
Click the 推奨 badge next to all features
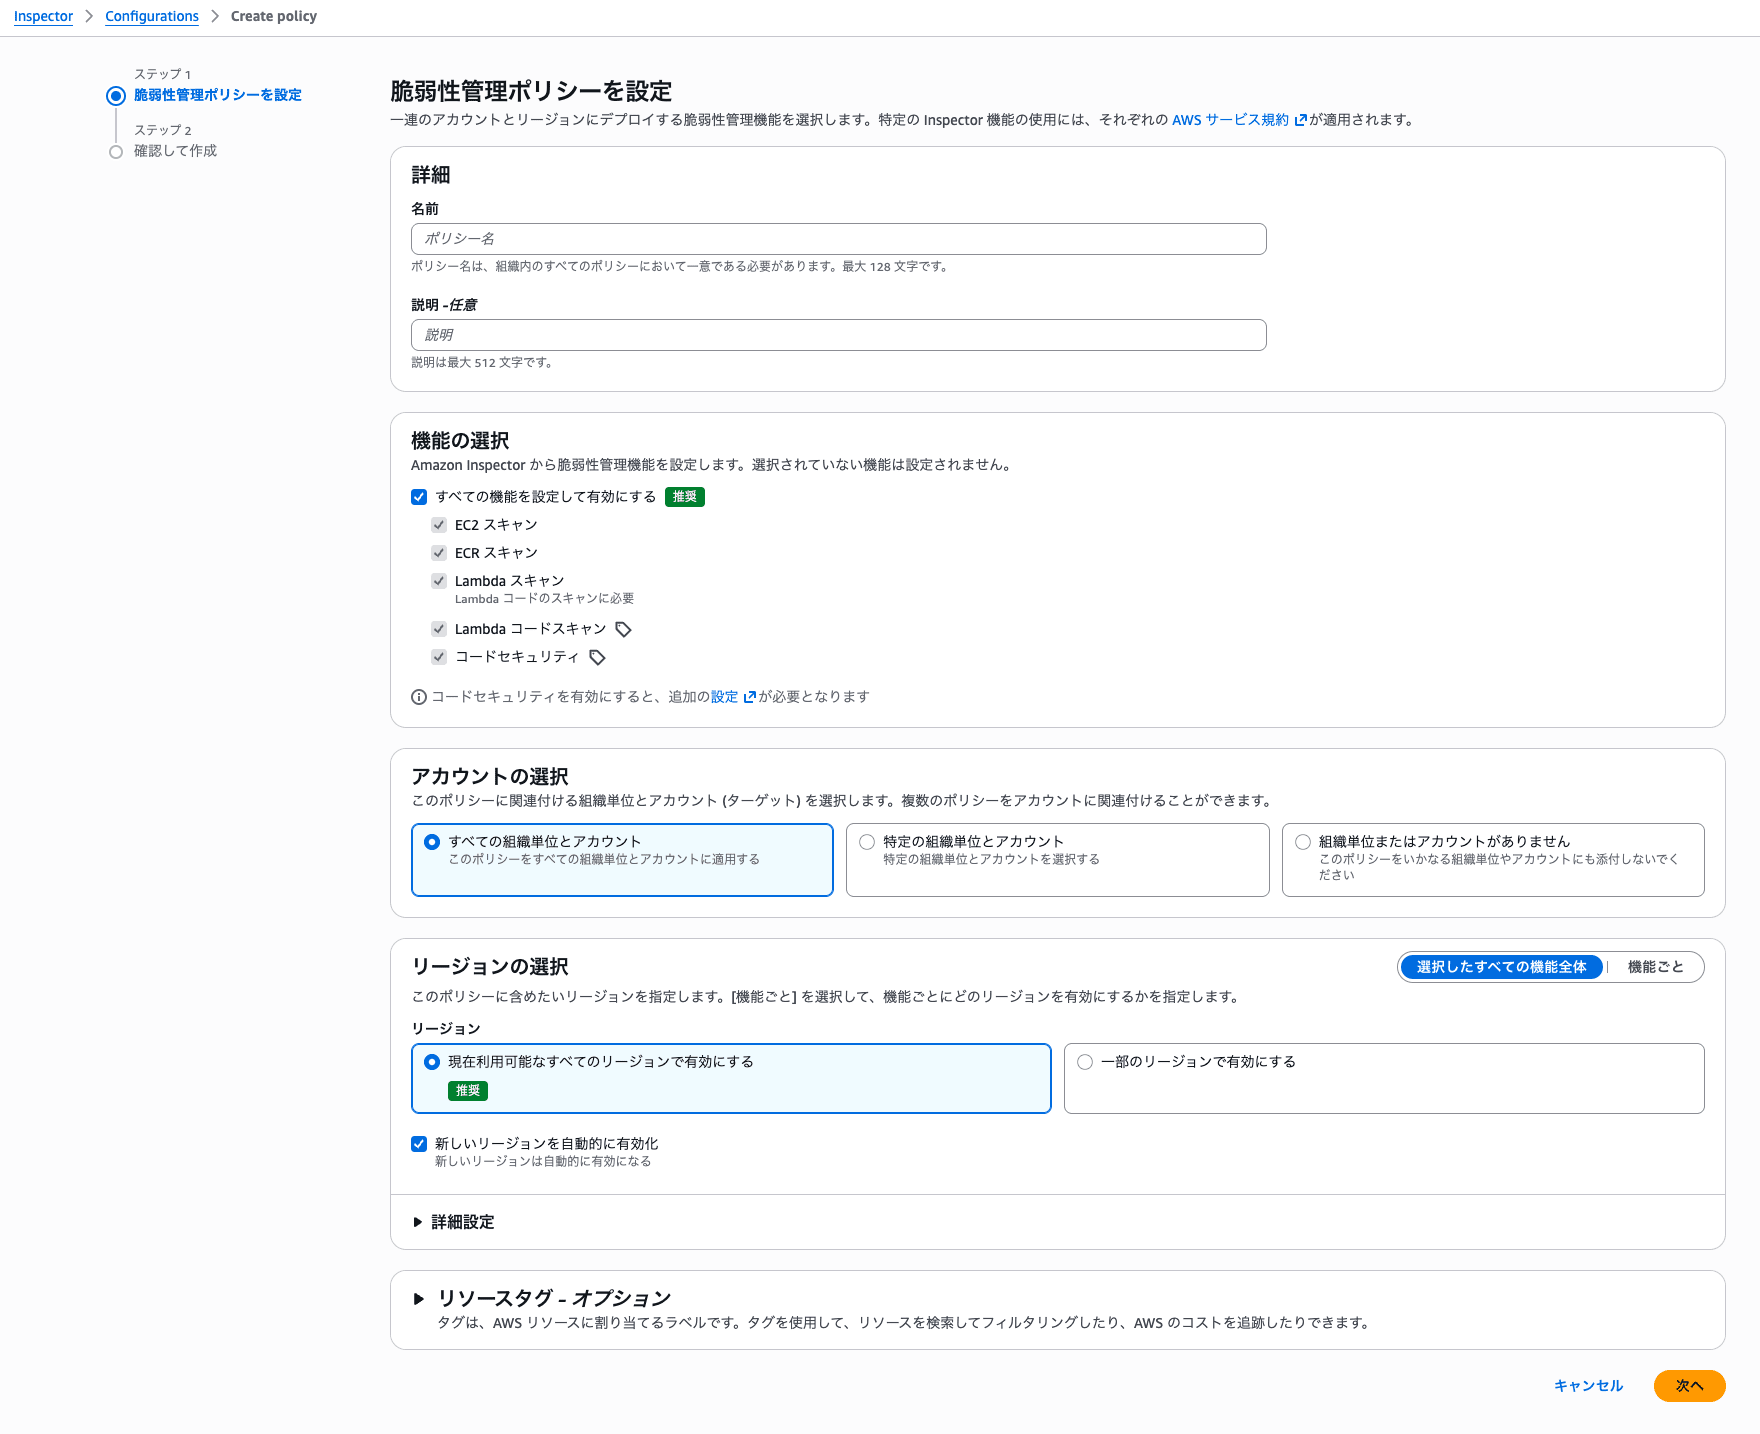[x=685, y=497]
